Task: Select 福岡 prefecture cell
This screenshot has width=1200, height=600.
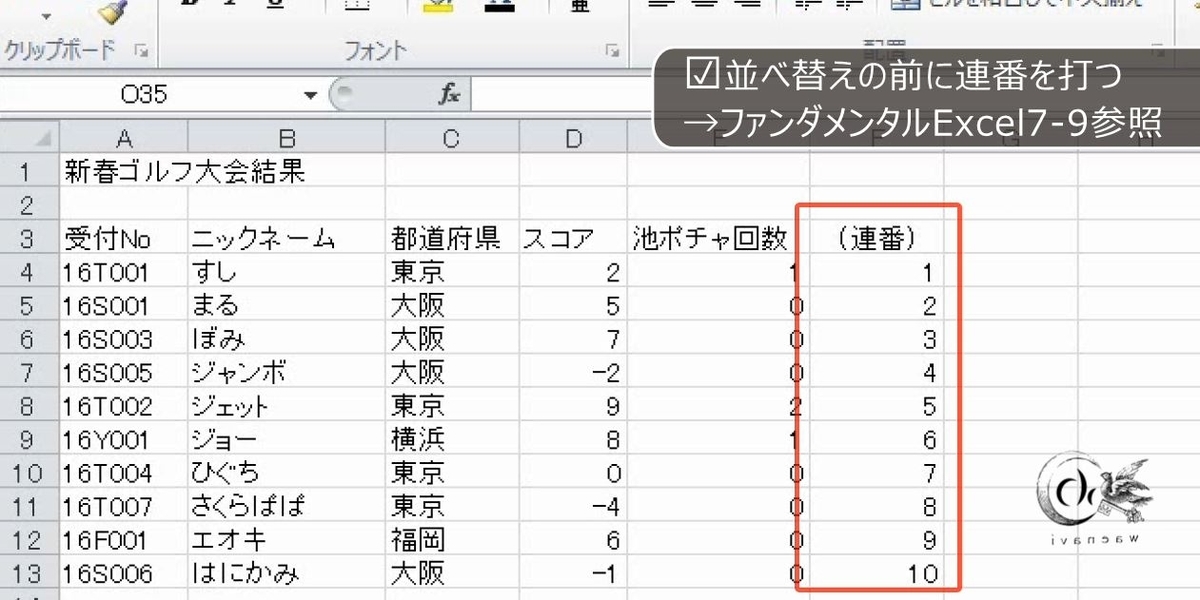Action: [451, 540]
